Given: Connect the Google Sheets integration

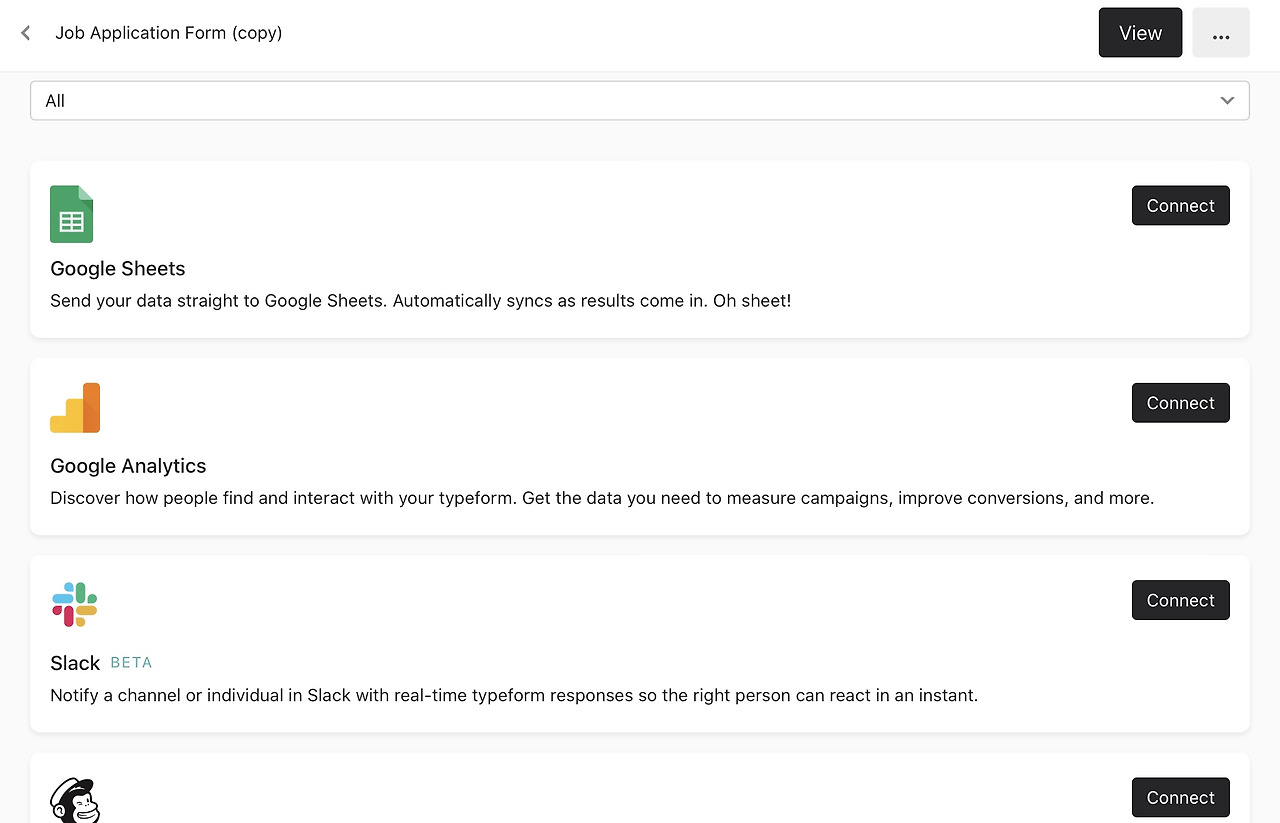Looking at the screenshot, I should [1180, 206].
